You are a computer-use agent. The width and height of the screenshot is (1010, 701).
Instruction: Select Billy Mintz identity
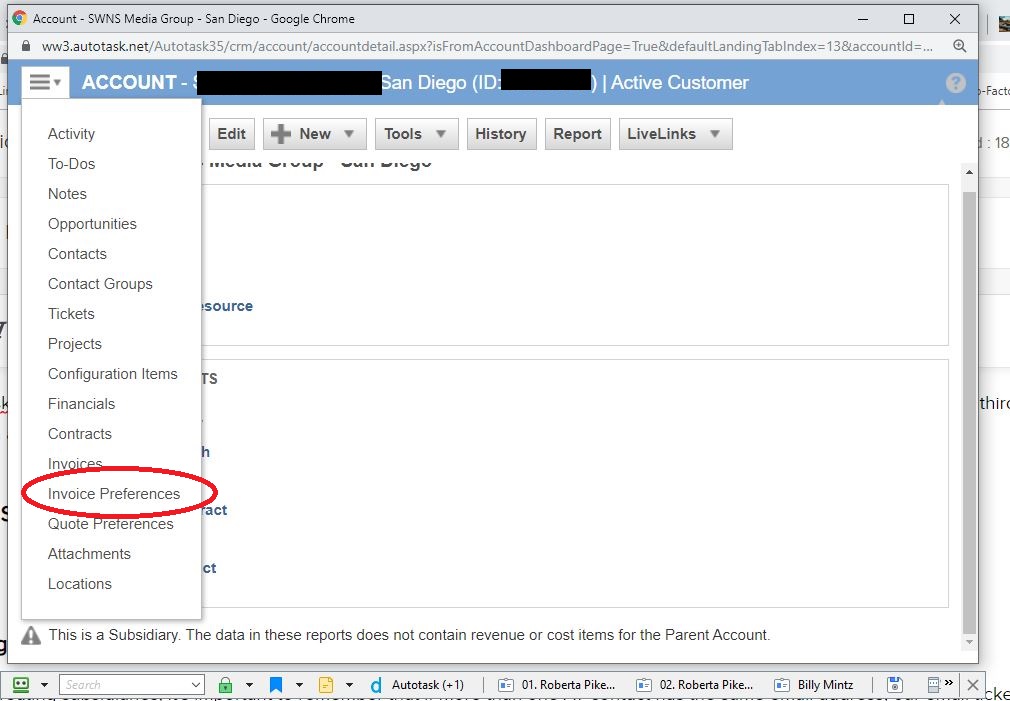point(814,684)
